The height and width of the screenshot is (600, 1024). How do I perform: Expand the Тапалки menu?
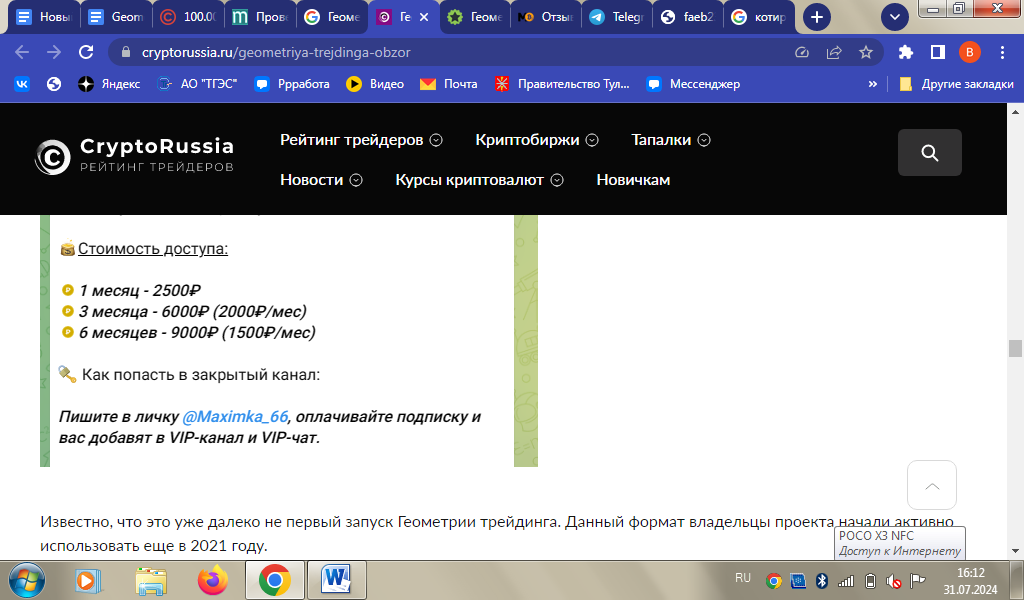click(x=671, y=140)
